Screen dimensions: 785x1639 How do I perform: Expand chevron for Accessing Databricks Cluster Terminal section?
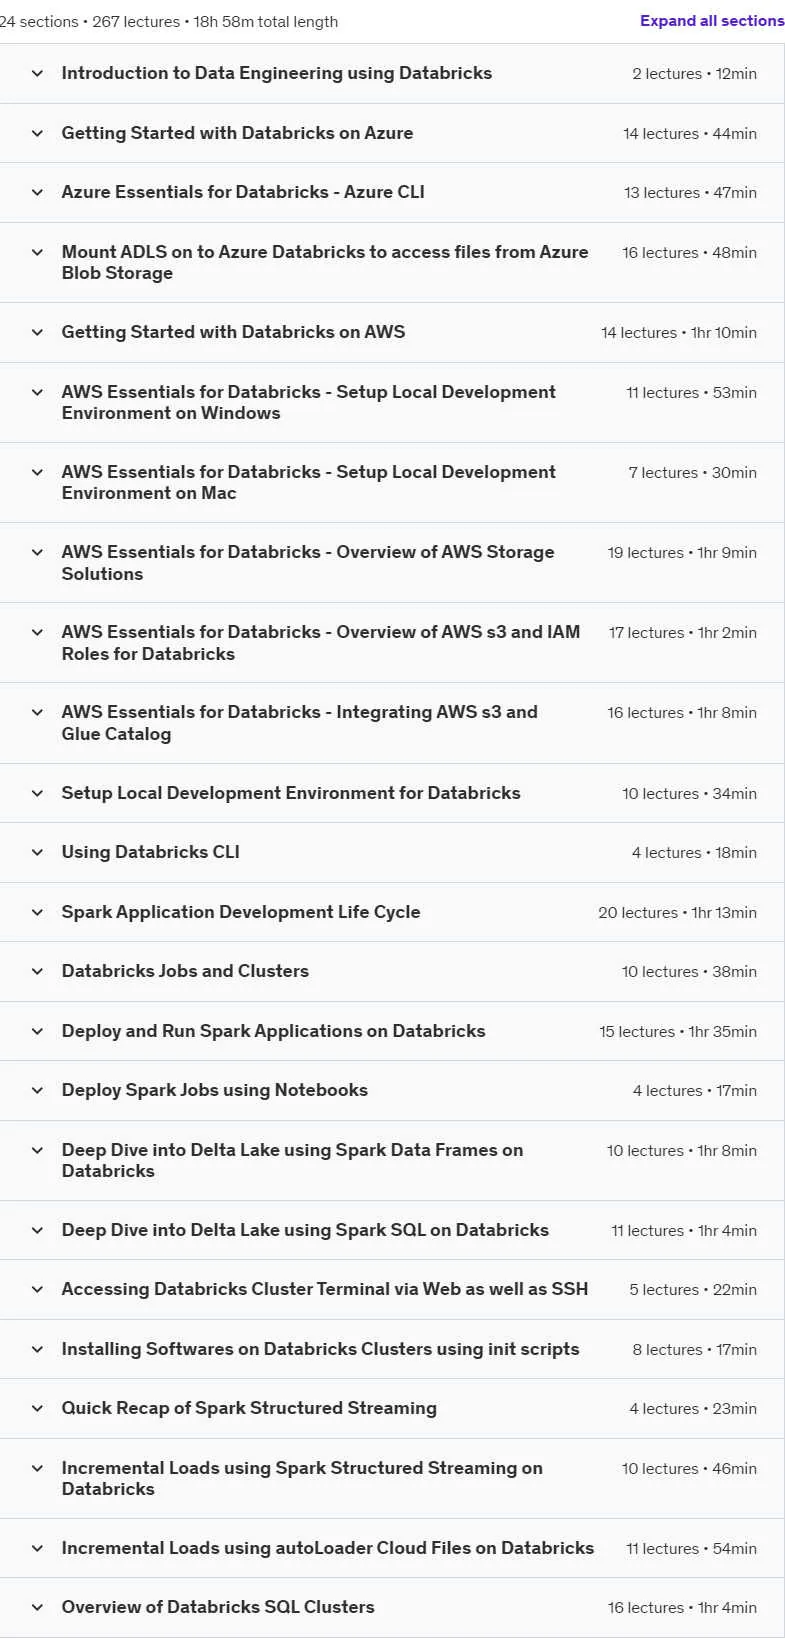click(x=37, y=1289)
